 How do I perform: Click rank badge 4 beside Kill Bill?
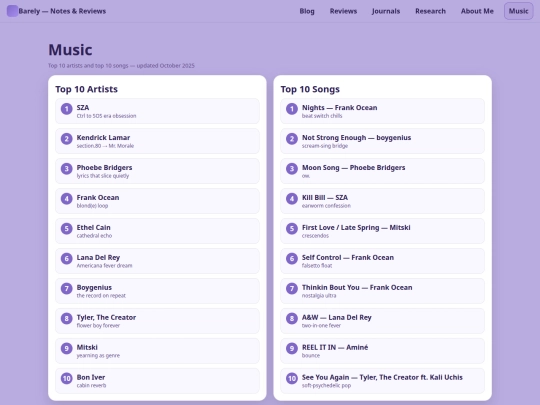292,199
